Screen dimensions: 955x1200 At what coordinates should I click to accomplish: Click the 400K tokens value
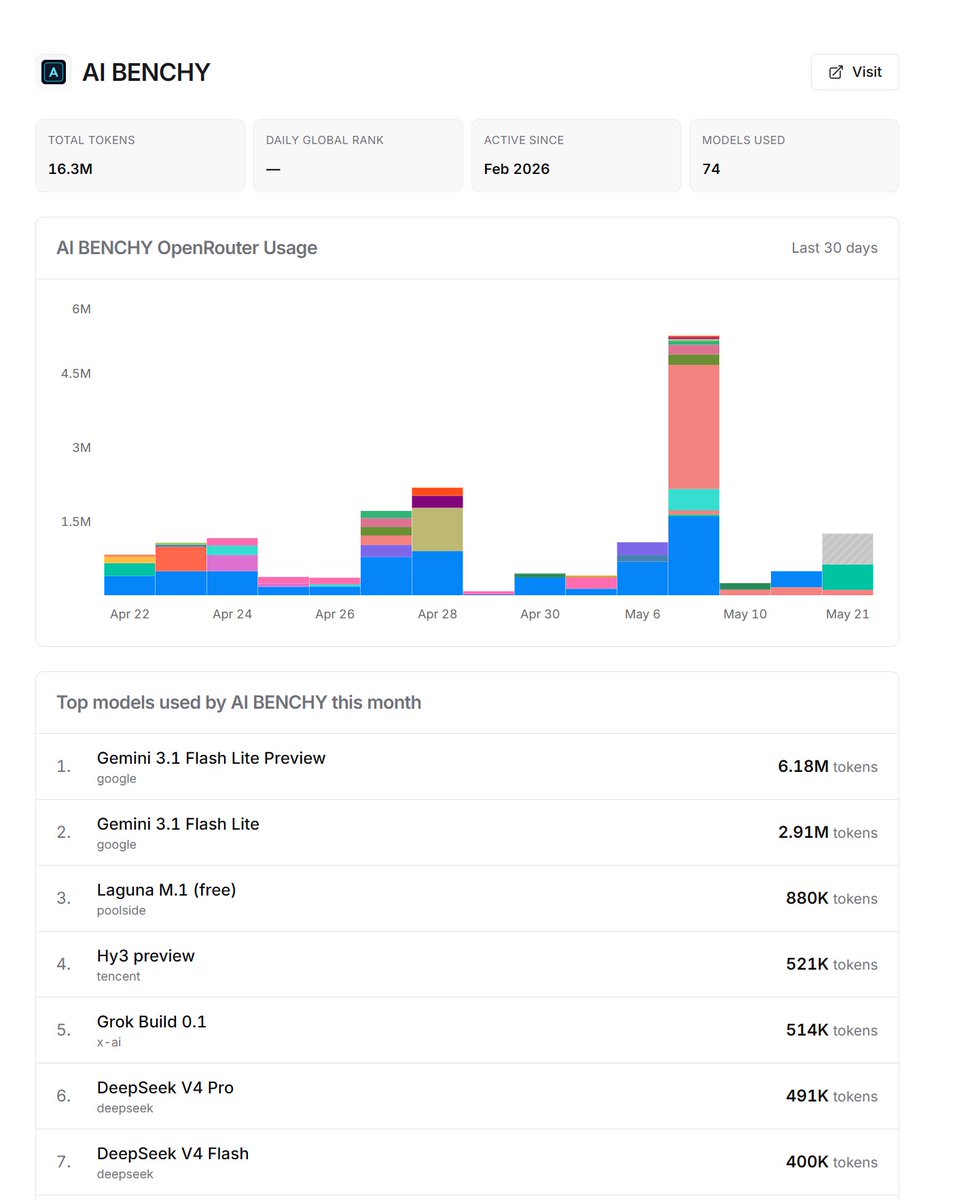(832, 1163)
